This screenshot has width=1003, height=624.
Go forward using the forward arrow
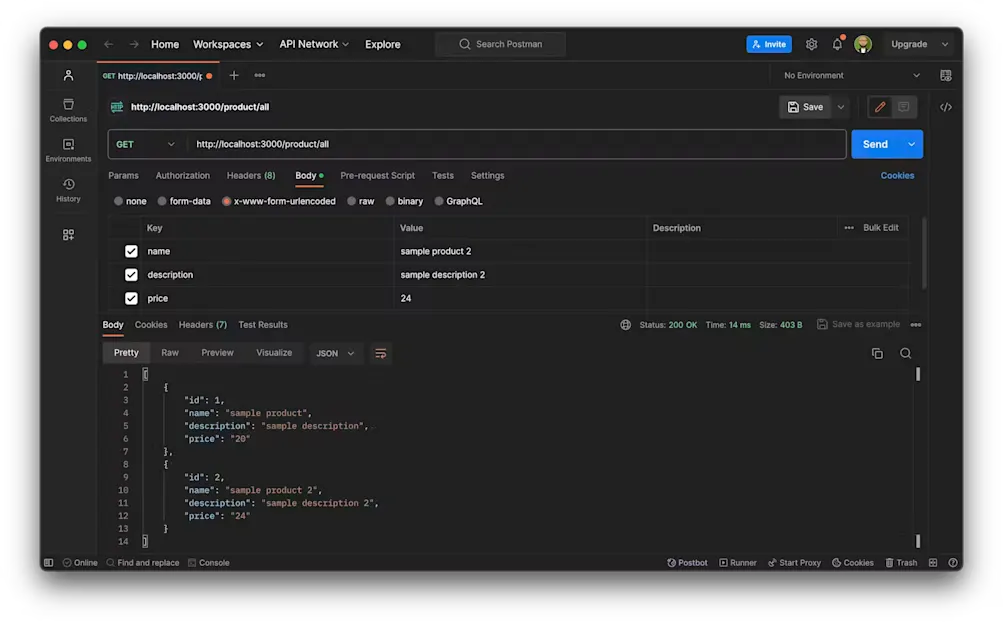coord(134,44)
